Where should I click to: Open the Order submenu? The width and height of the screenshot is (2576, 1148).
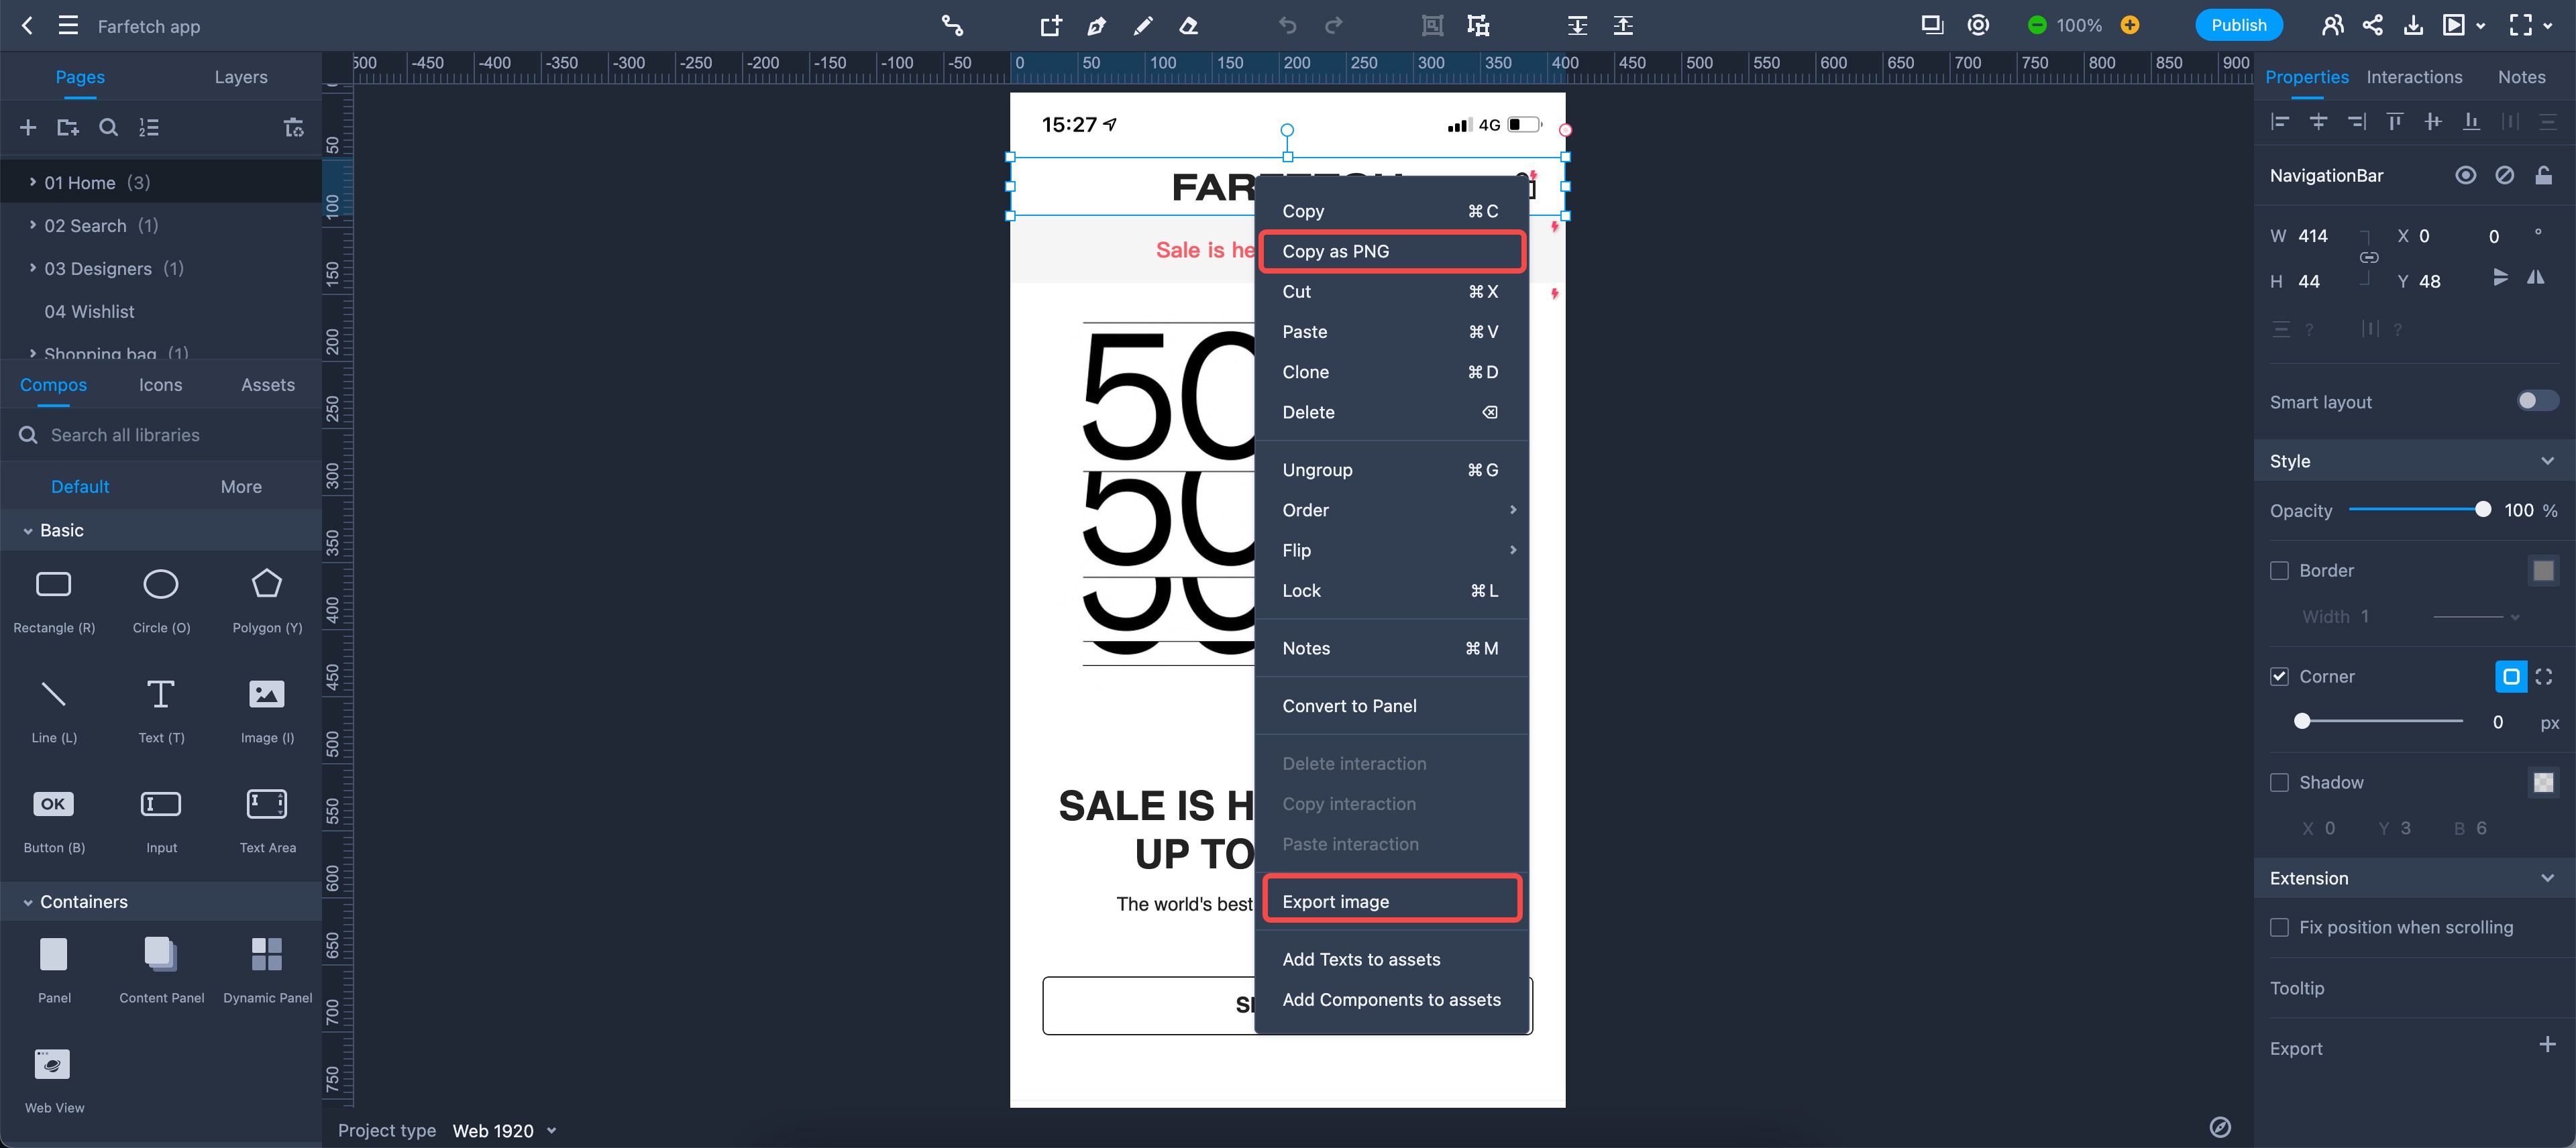tap(1392, 510)
